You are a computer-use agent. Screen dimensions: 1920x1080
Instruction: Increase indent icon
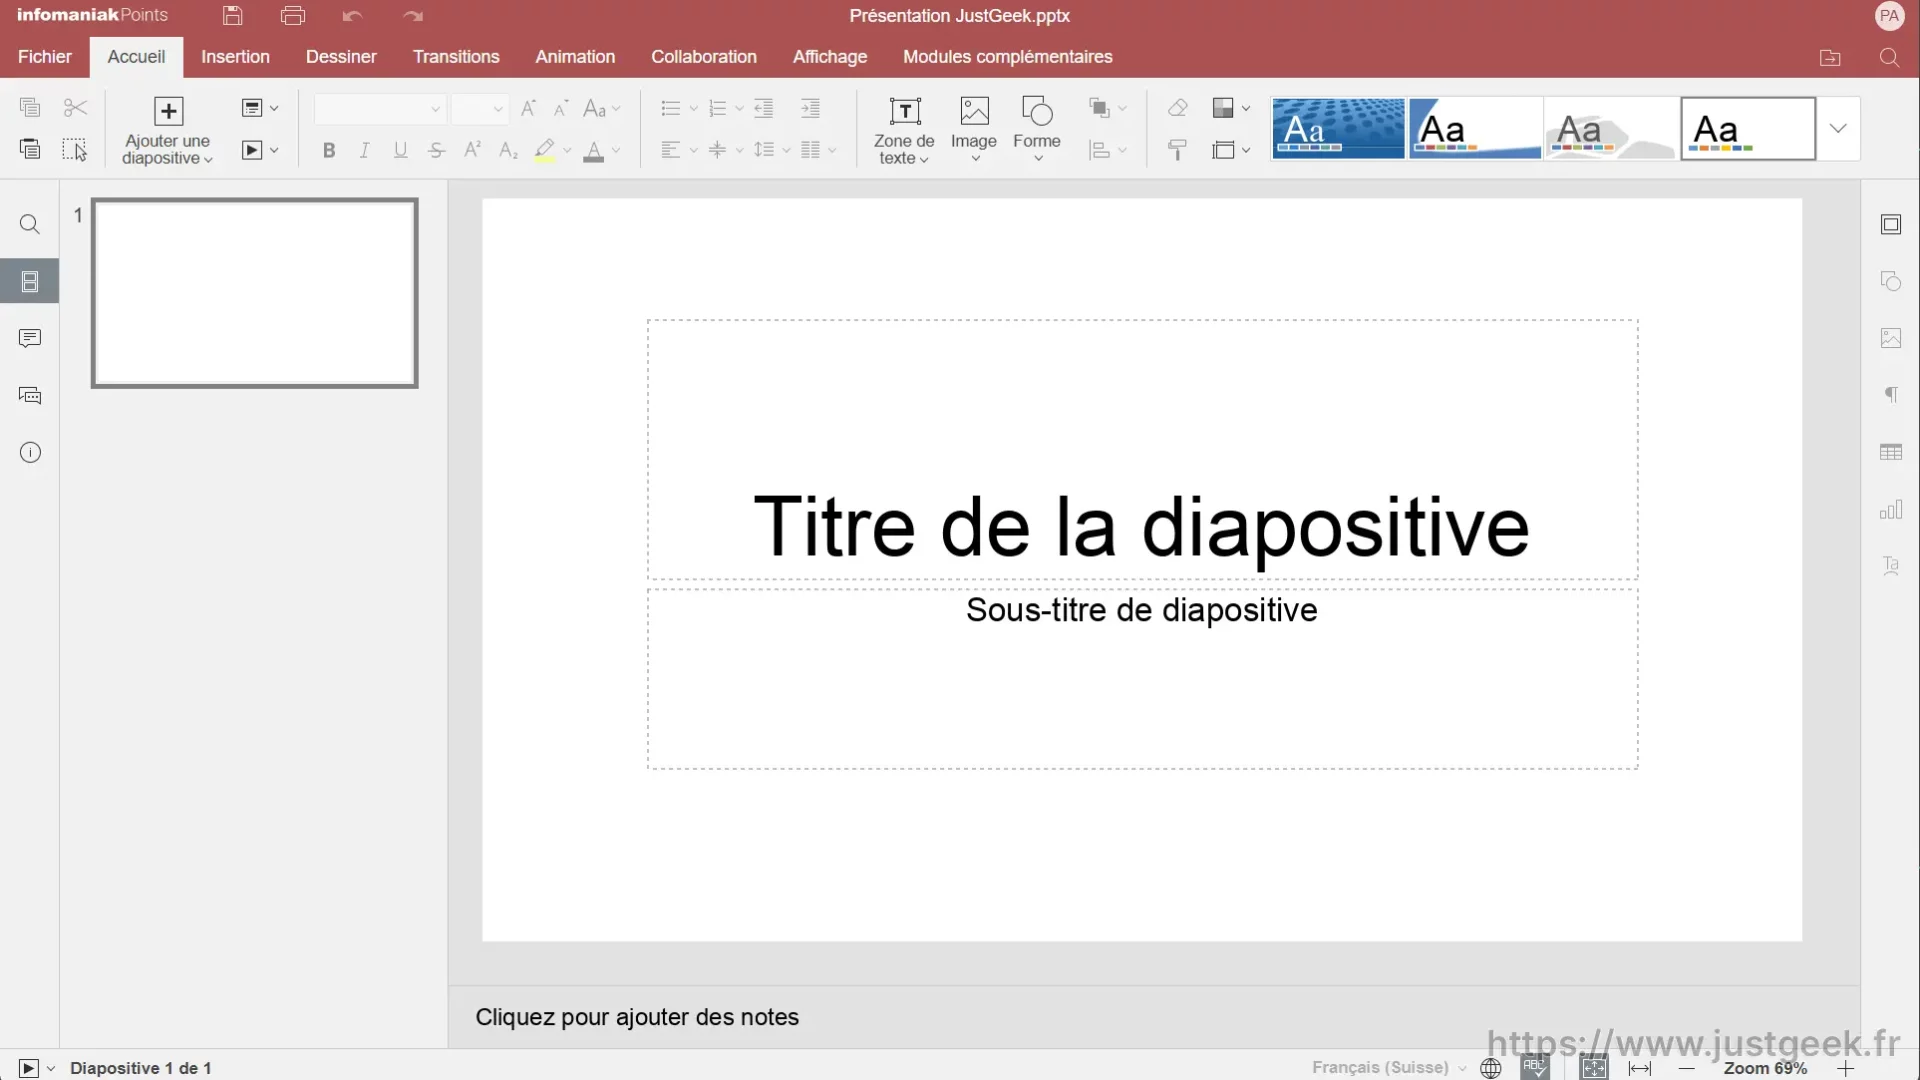coord(811,108)
